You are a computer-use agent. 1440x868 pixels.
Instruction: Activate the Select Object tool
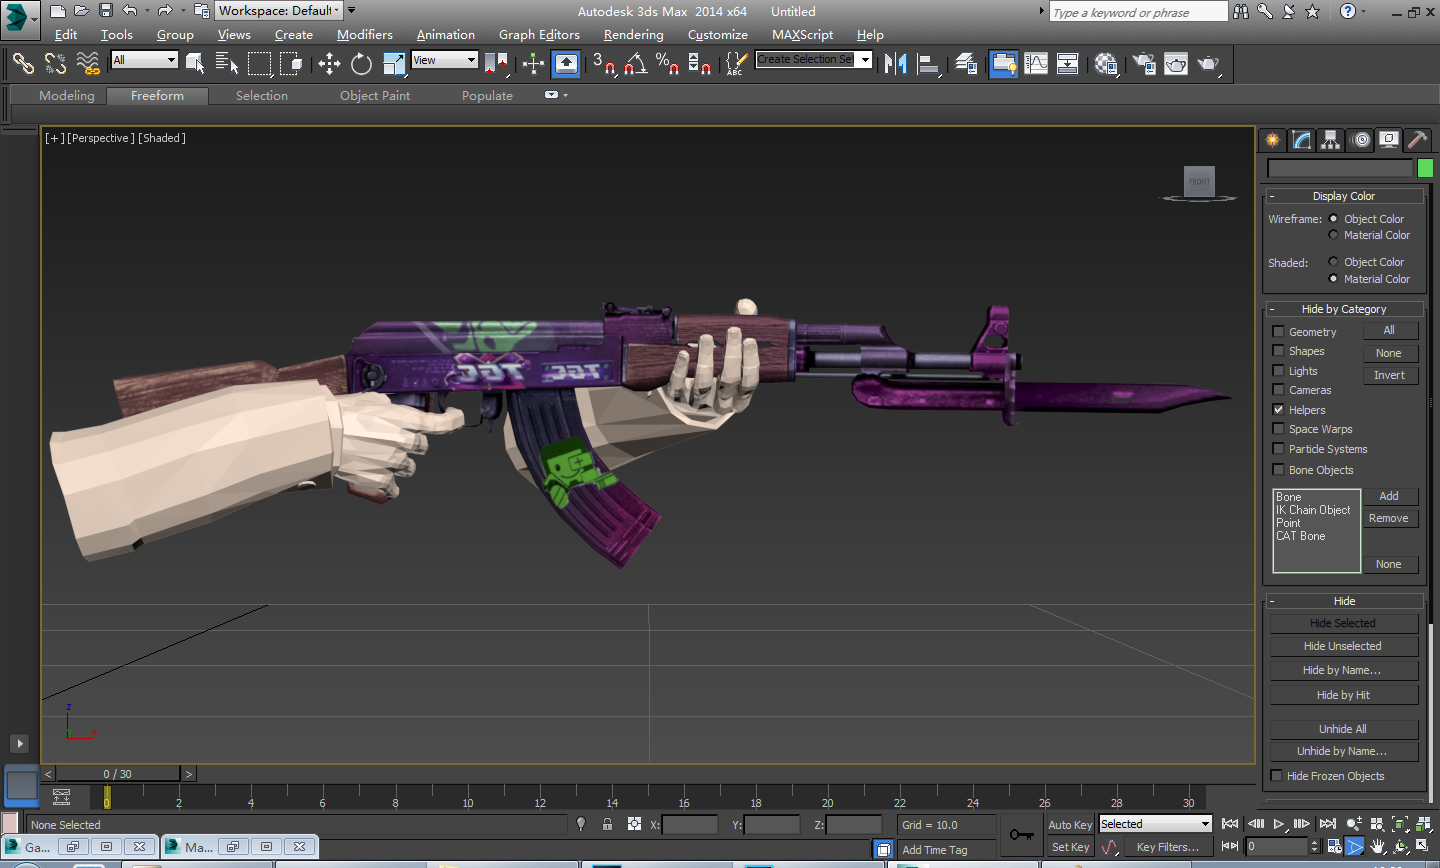[x=195, y=64]
